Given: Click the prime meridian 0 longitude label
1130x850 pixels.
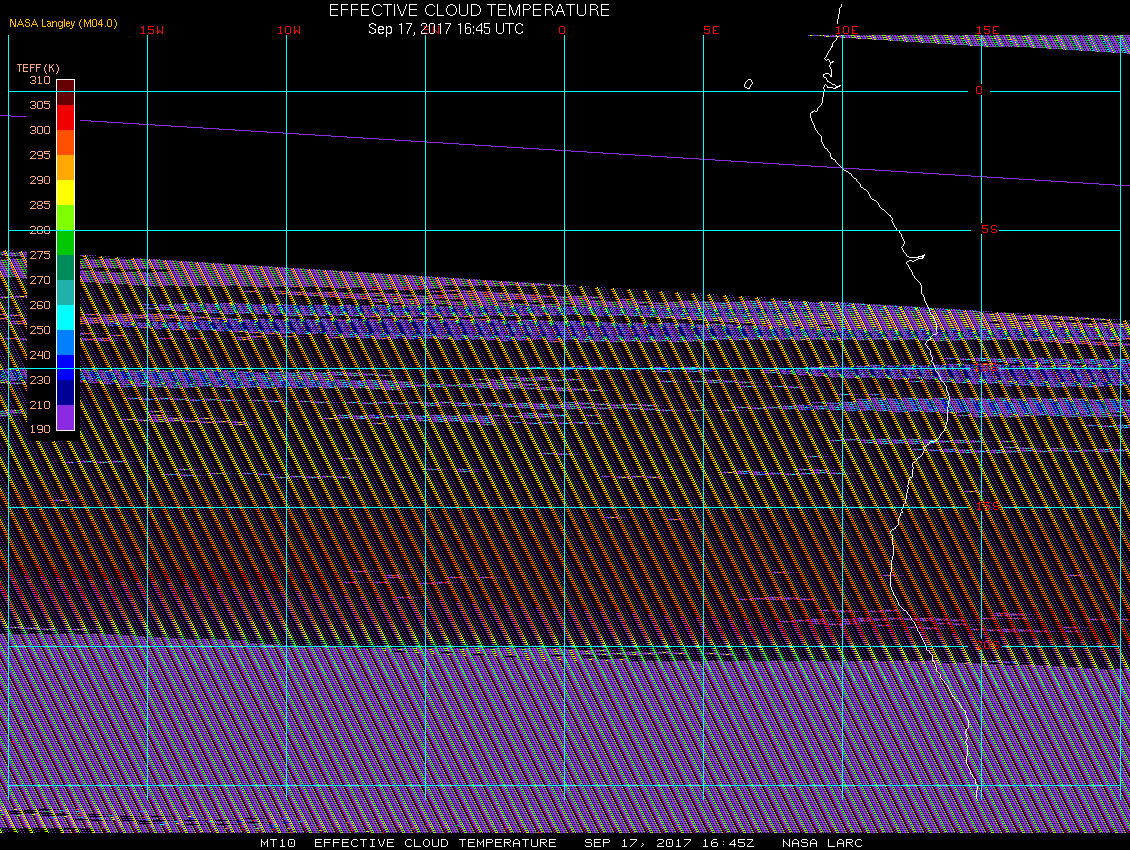Looking at the screenshot, I should [x=562, y=30].
